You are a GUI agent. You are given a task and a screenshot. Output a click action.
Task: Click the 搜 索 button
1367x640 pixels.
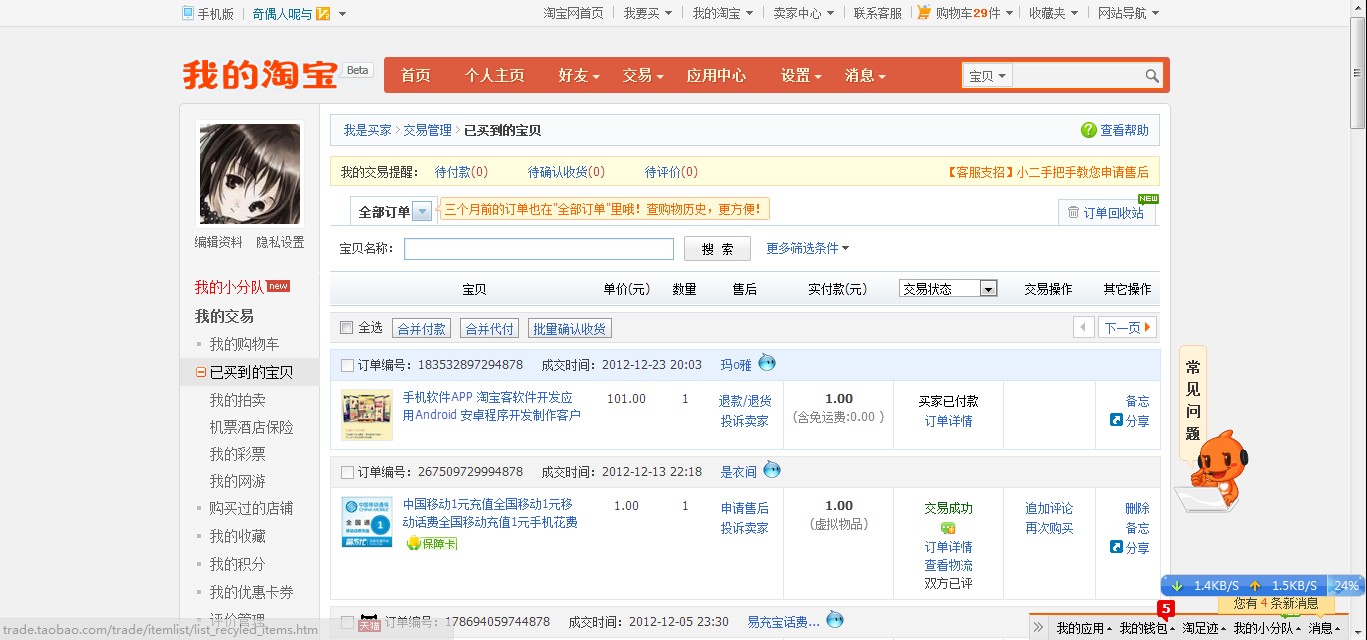[x=718, y=249]
